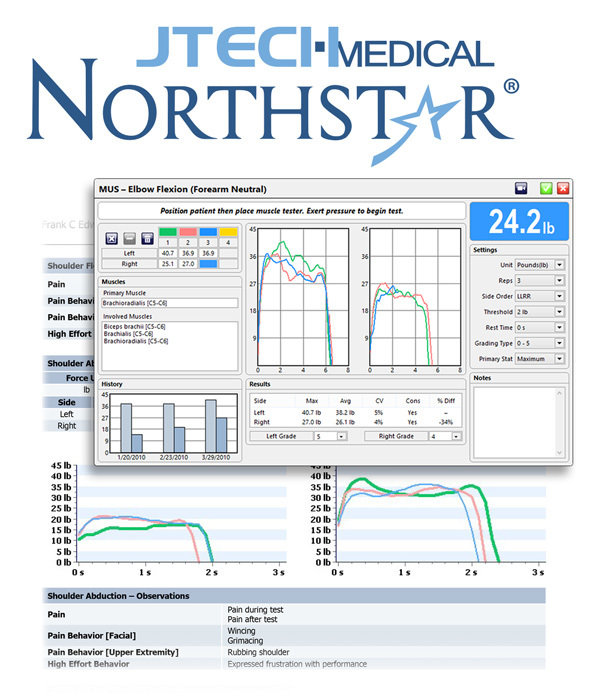Open the Rest Time dropdown
600x700 pixels.
tap(559, 327)
